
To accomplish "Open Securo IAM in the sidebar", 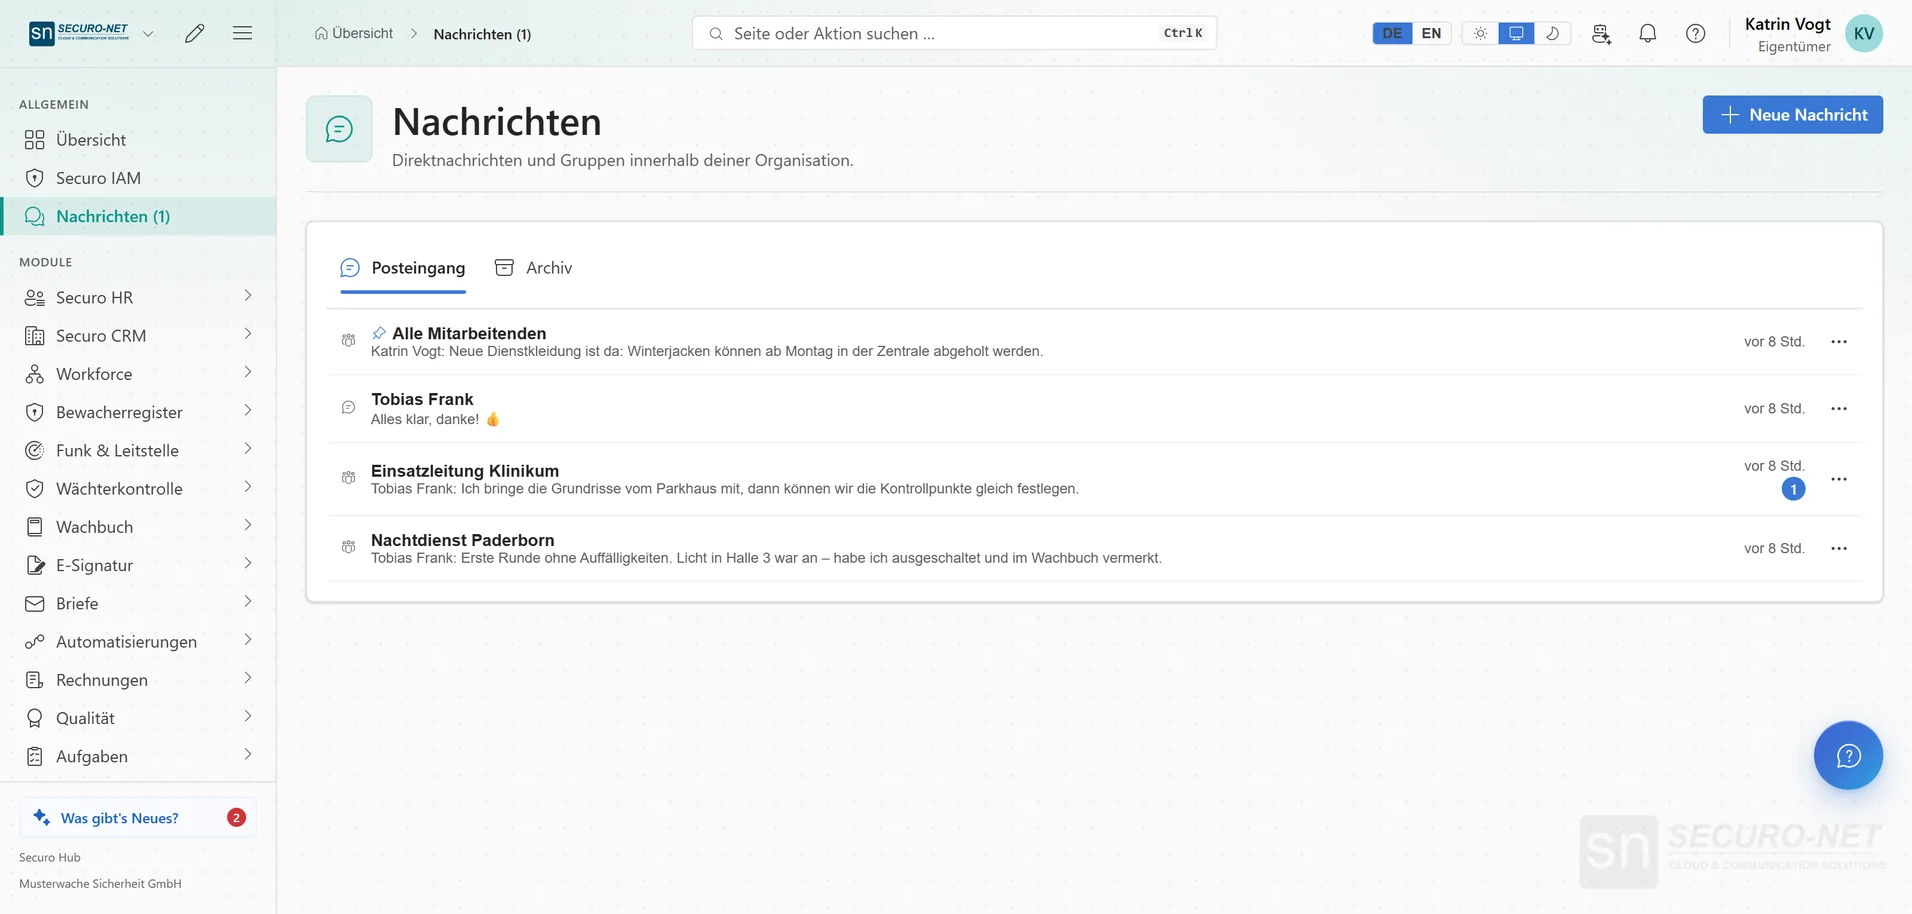I will click(x=138, y=178).
